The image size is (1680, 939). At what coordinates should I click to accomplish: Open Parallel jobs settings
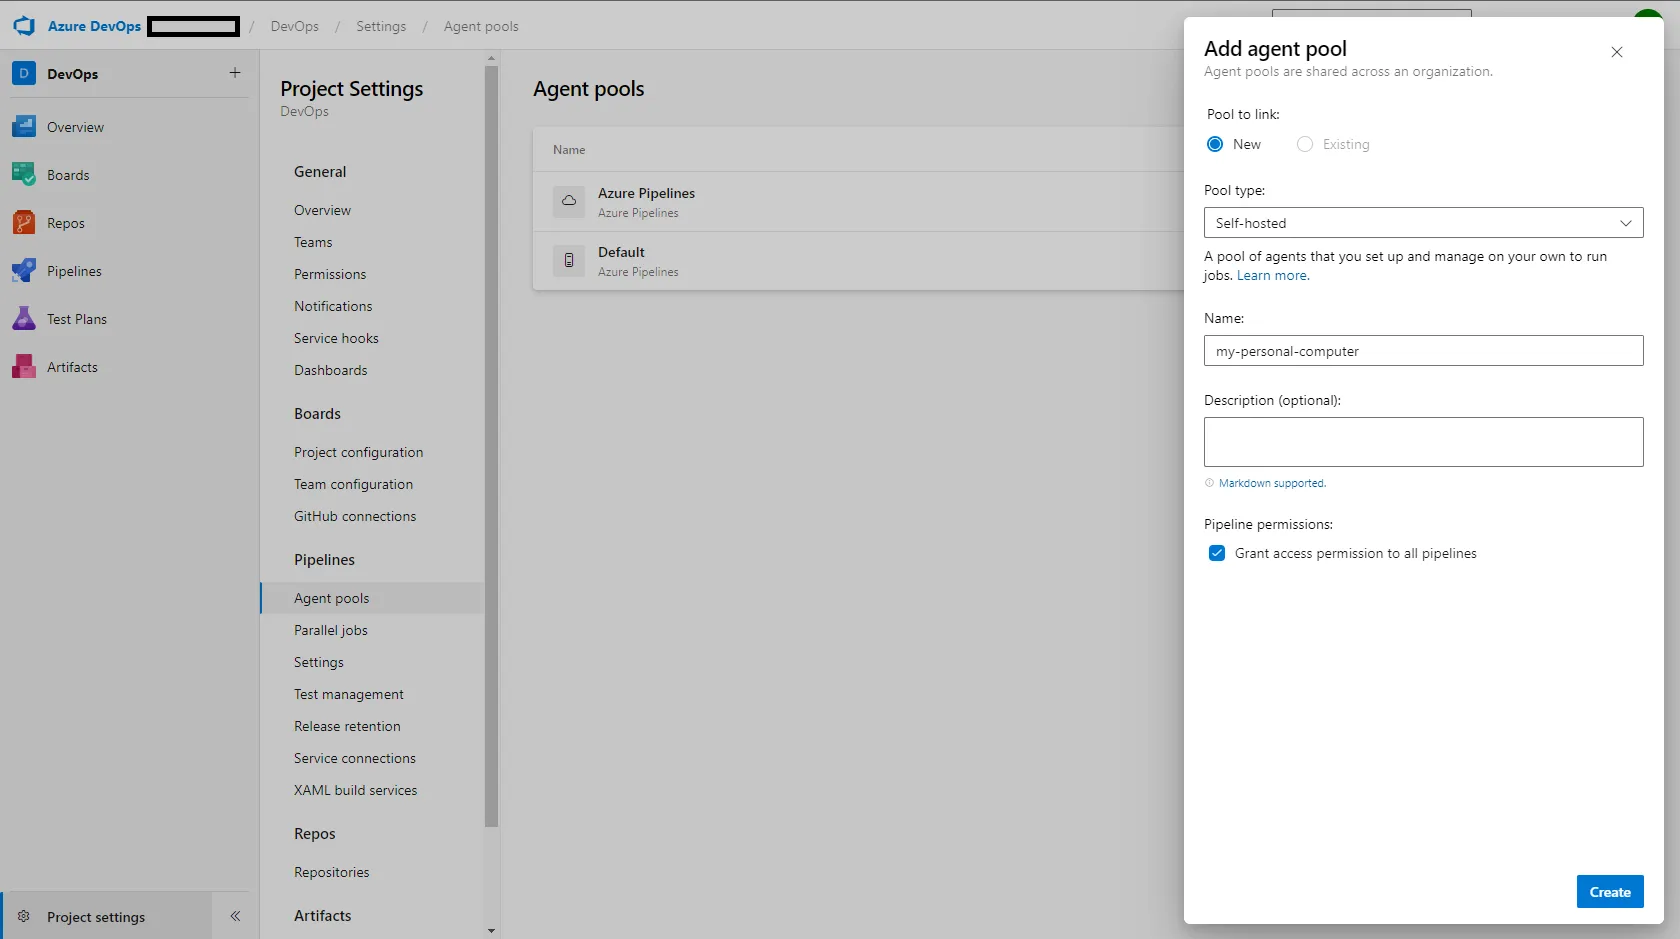click(331, 630)
